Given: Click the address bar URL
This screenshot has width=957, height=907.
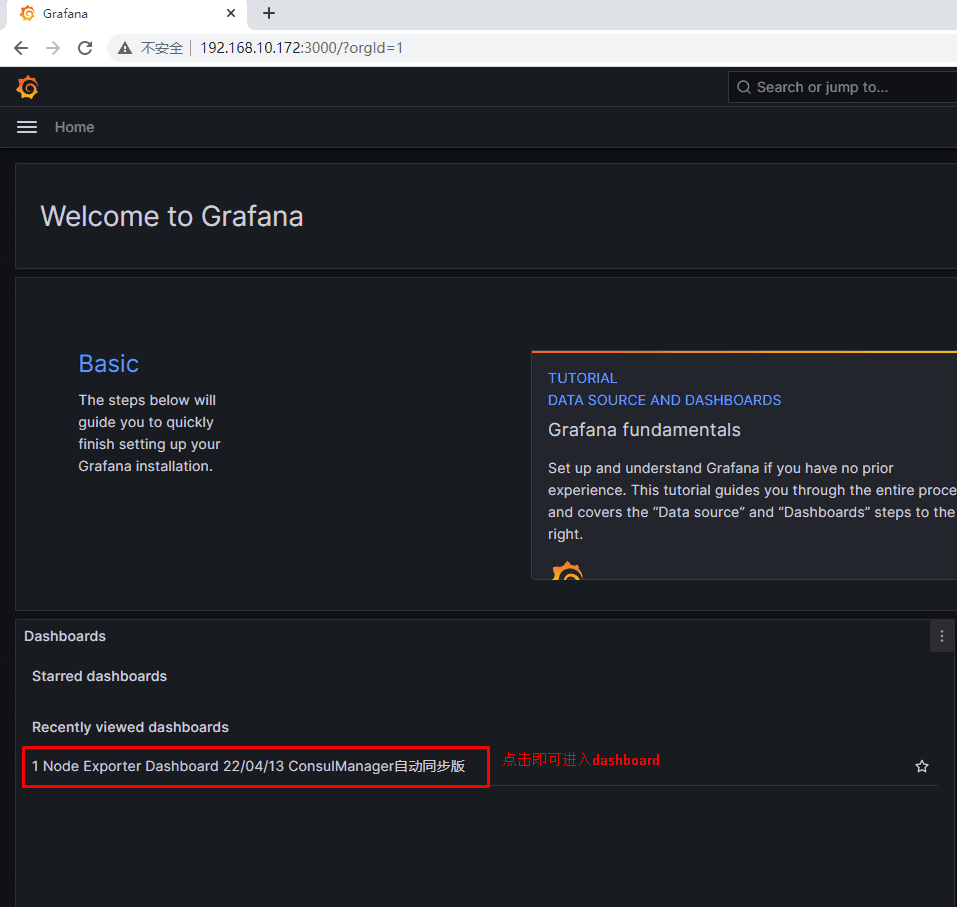Looking at the screenshot, I should tap(302, 48).
